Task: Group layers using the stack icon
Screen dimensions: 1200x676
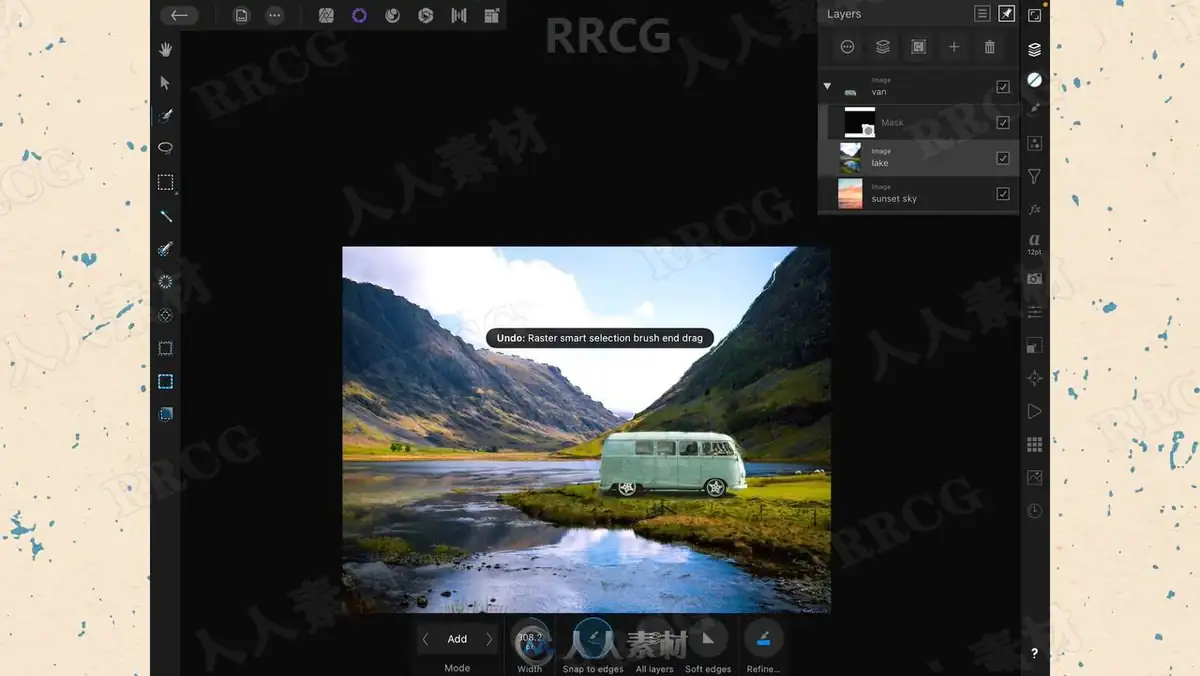Action: pyautogui.click(x=883, y=47)
